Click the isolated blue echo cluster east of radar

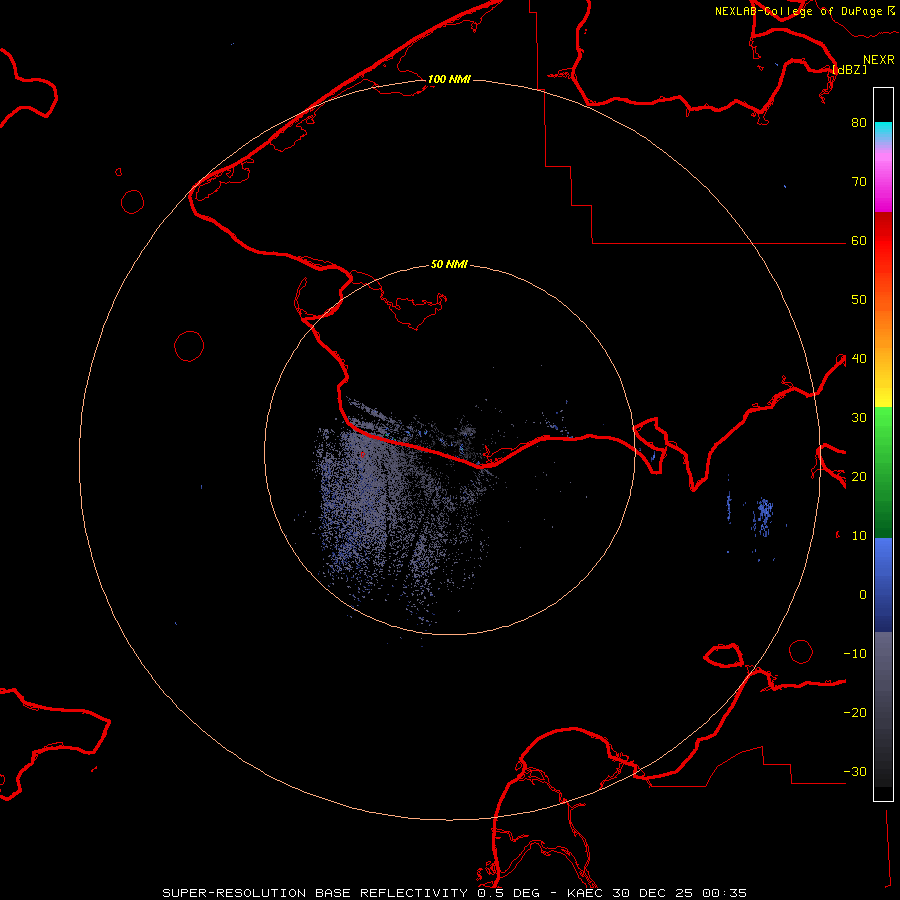(763, 517)
